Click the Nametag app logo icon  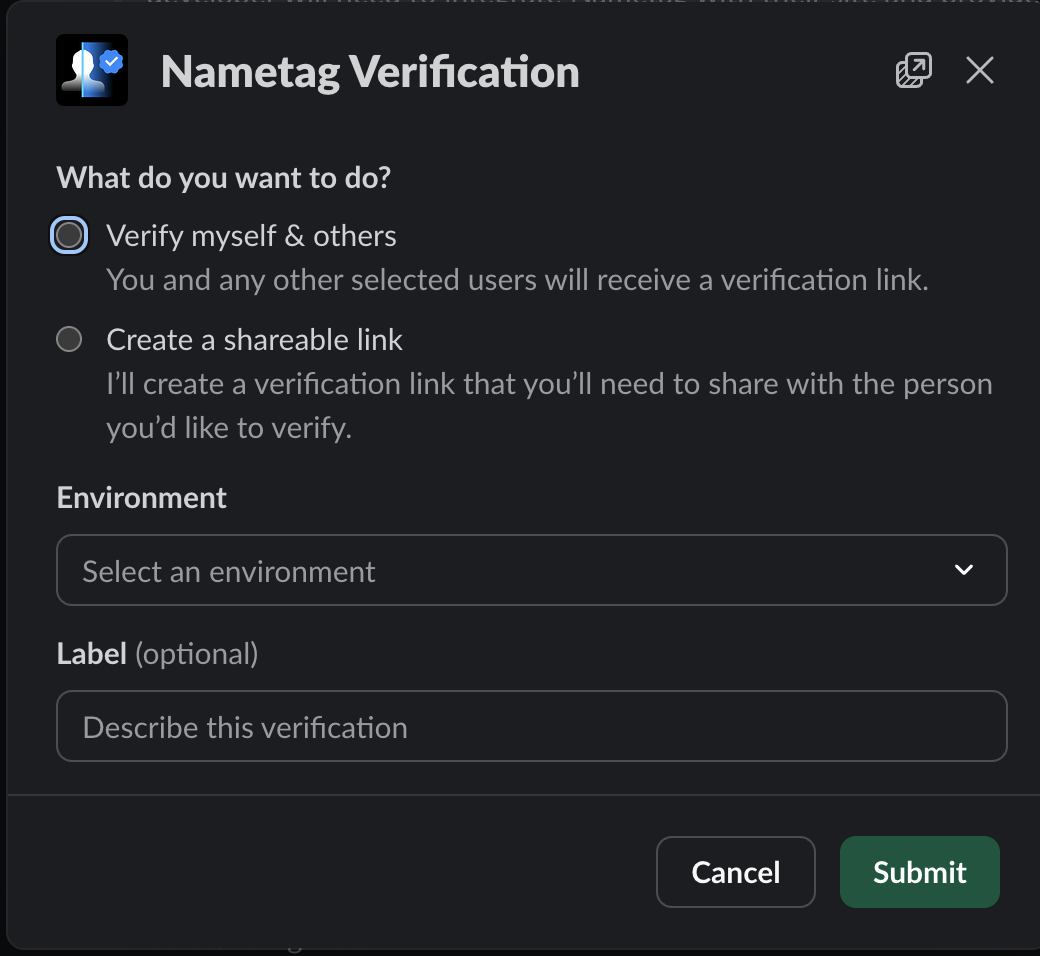[x=91, y=70]
